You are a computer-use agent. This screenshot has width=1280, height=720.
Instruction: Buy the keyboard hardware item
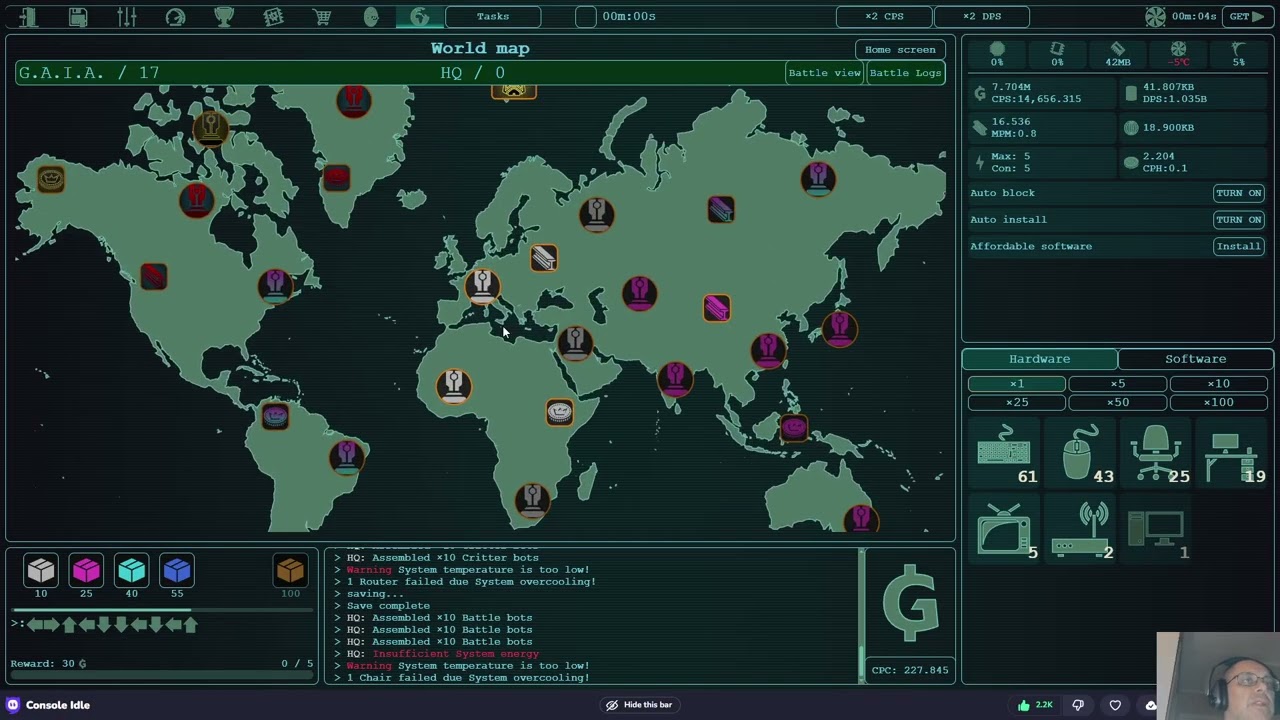click(x=1006, y=455)
